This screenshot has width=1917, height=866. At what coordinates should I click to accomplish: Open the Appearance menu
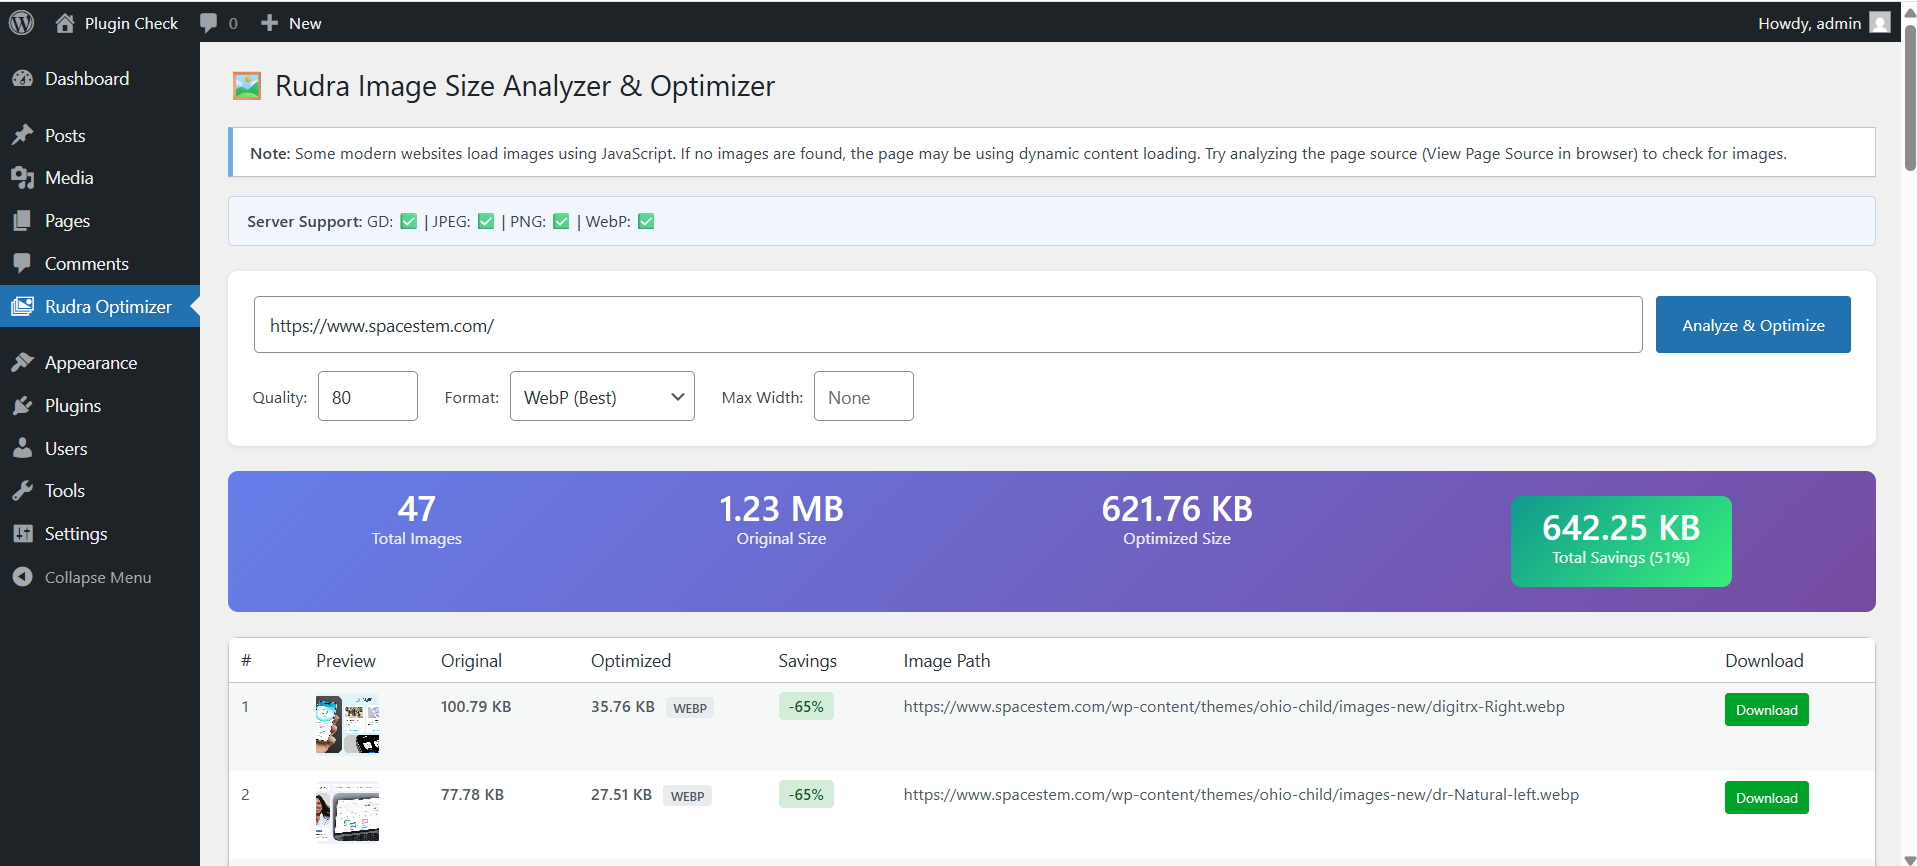pyautogui.click(x=90, y=363)
